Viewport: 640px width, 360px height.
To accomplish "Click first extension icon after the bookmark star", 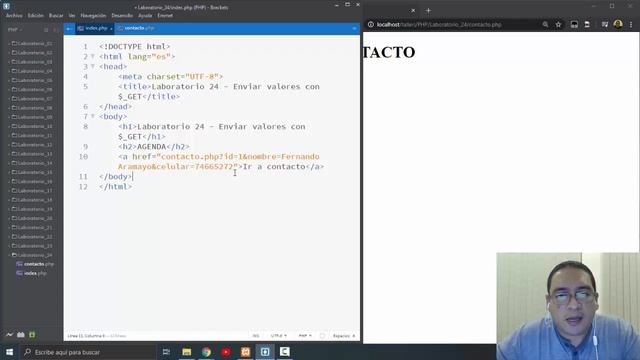I will point(574,24).
